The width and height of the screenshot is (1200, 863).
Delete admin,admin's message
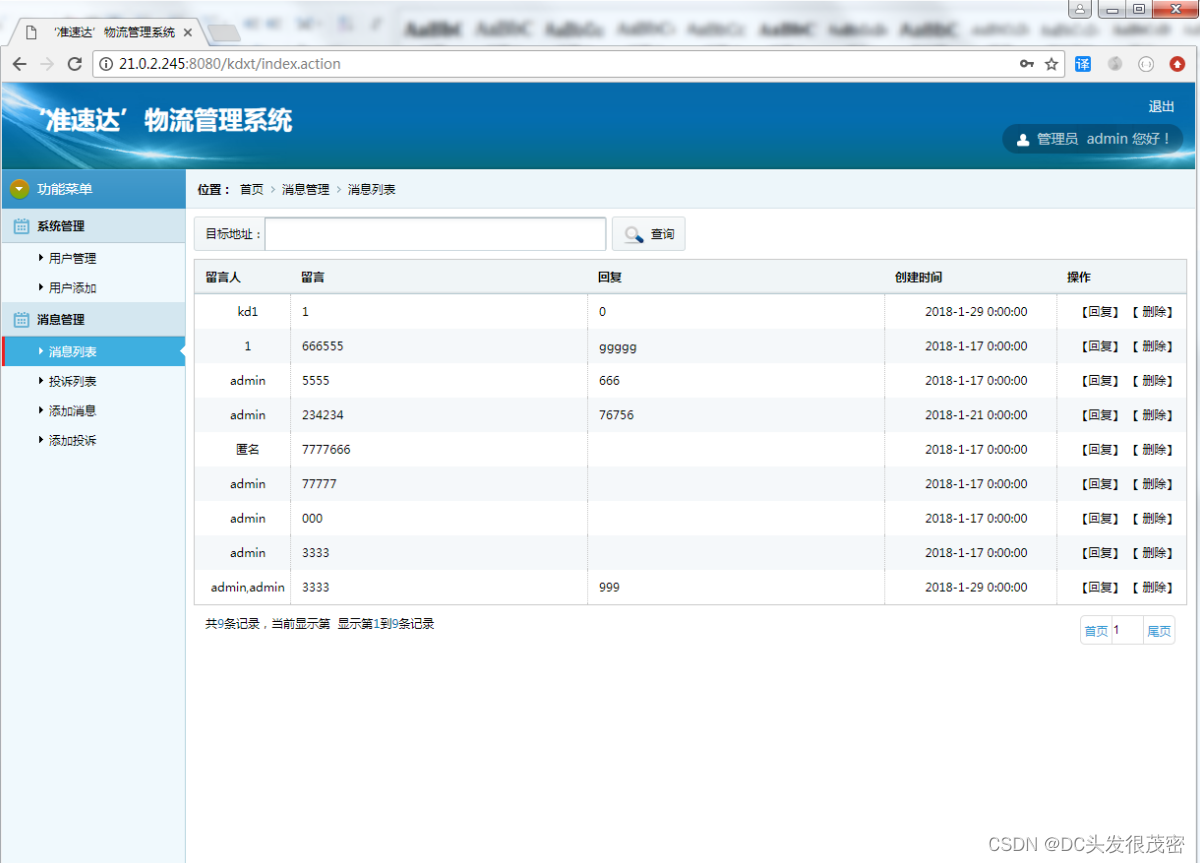tap(1152, 588)
